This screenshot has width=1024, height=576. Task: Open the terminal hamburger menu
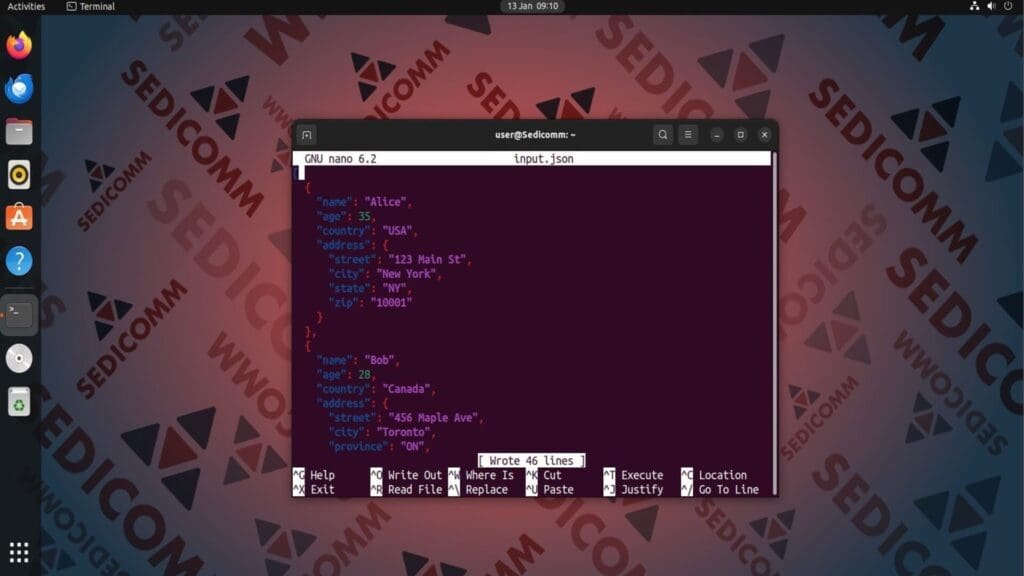[x=688, y=134]
